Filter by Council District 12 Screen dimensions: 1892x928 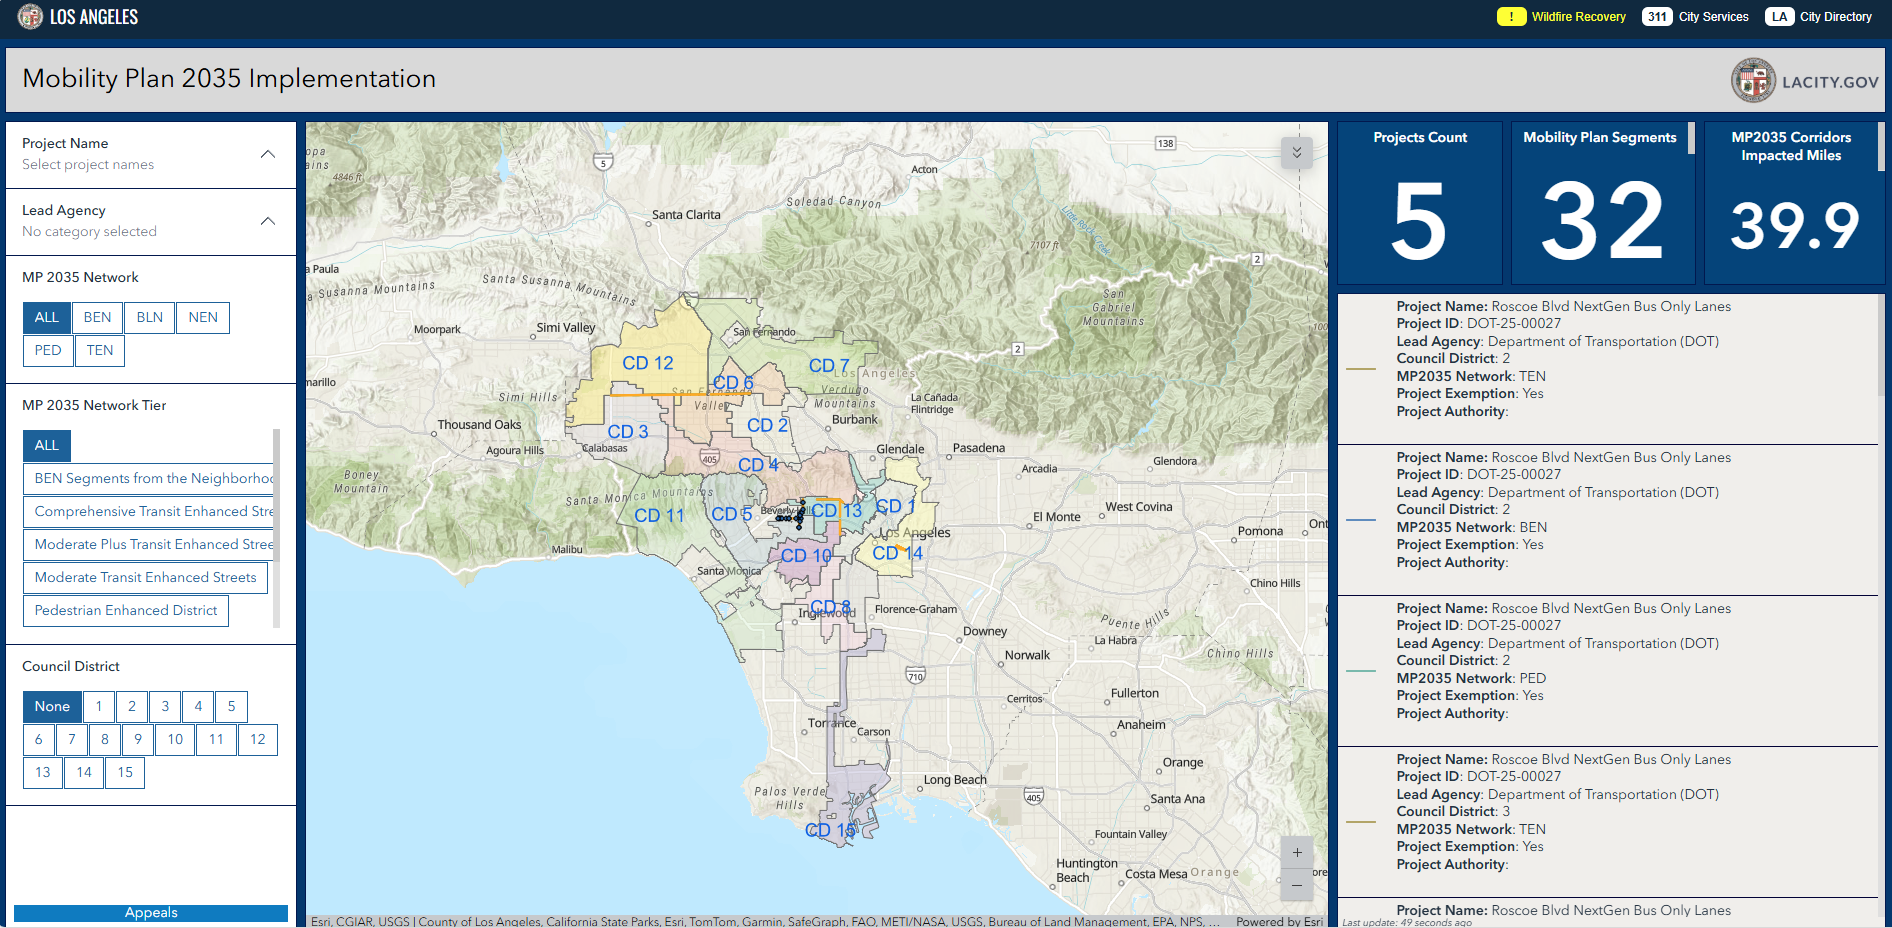[x=258, y=740]
